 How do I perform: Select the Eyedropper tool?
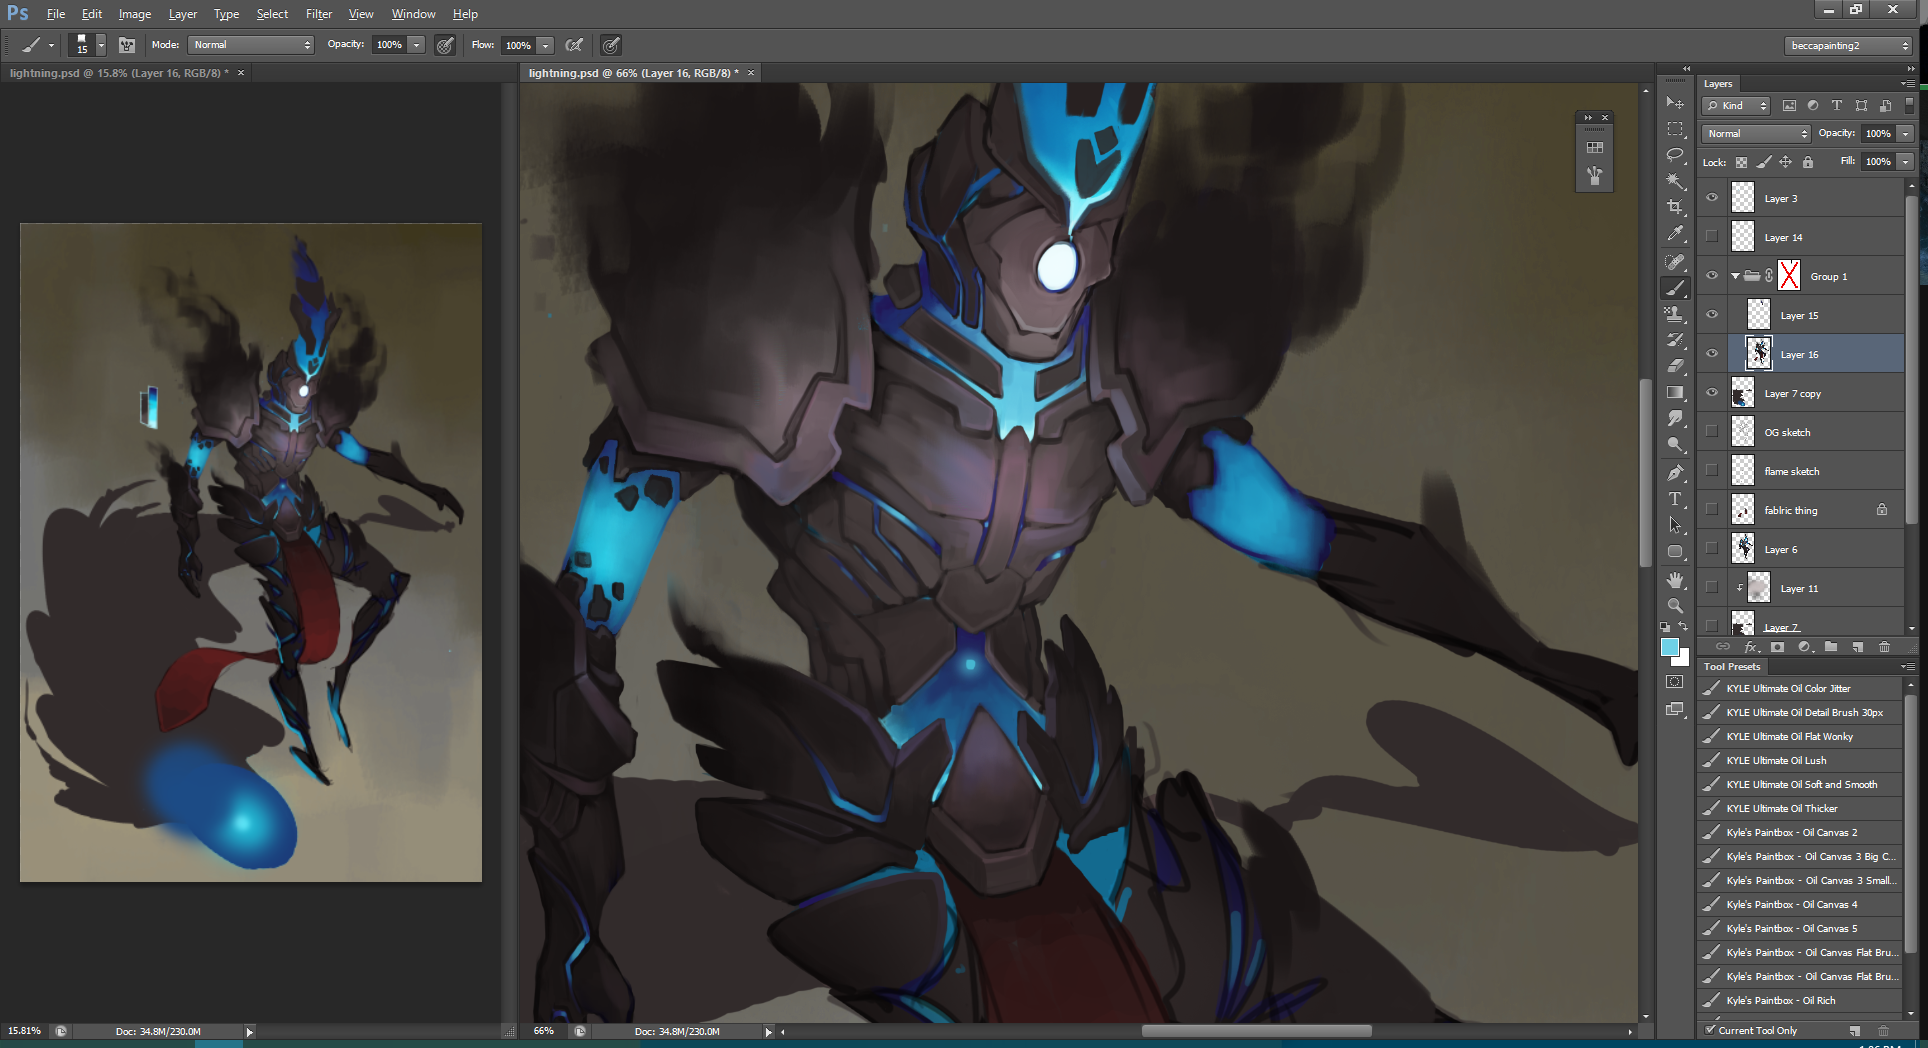tap(1675, 234)
